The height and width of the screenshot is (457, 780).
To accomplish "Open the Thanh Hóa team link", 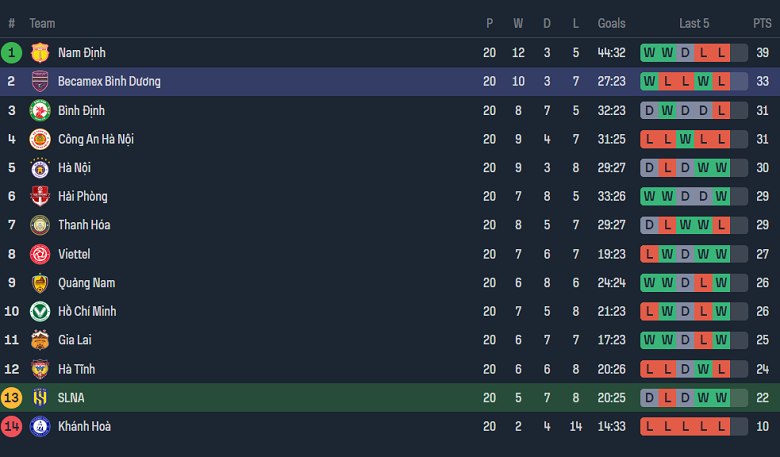I will coord(84,225).
